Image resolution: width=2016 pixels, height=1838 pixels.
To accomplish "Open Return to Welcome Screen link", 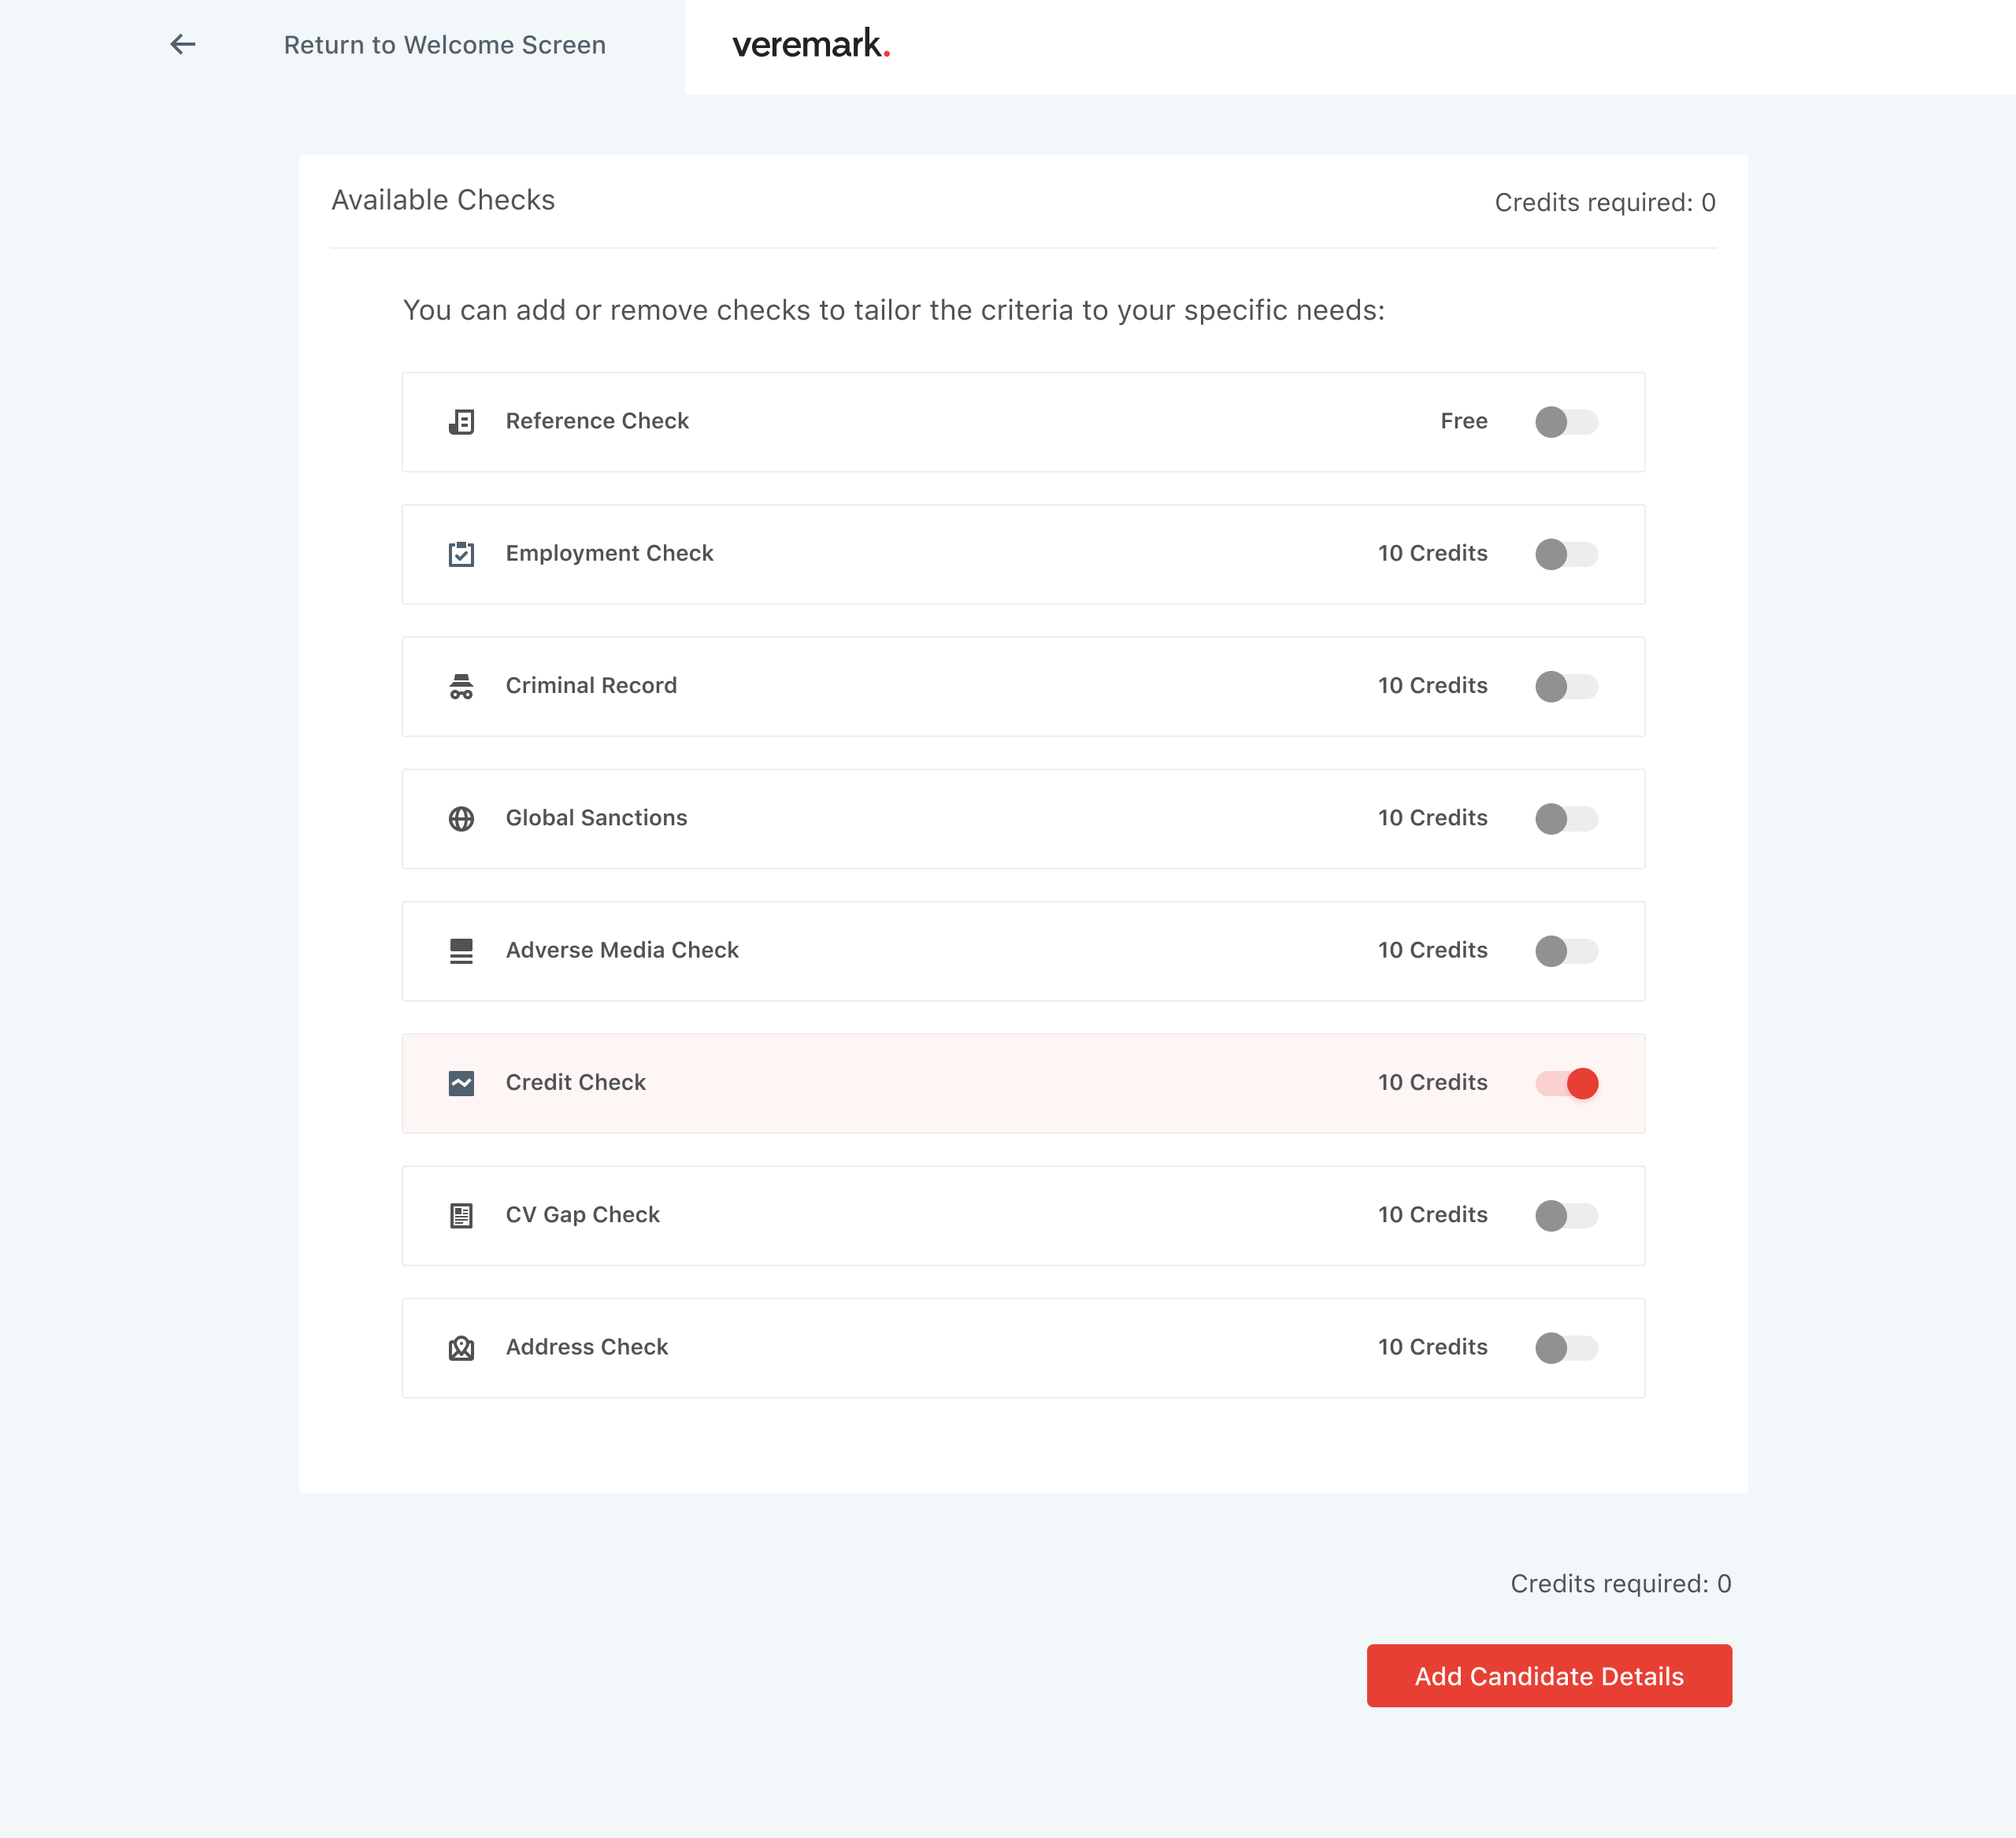I will point(444,45).
